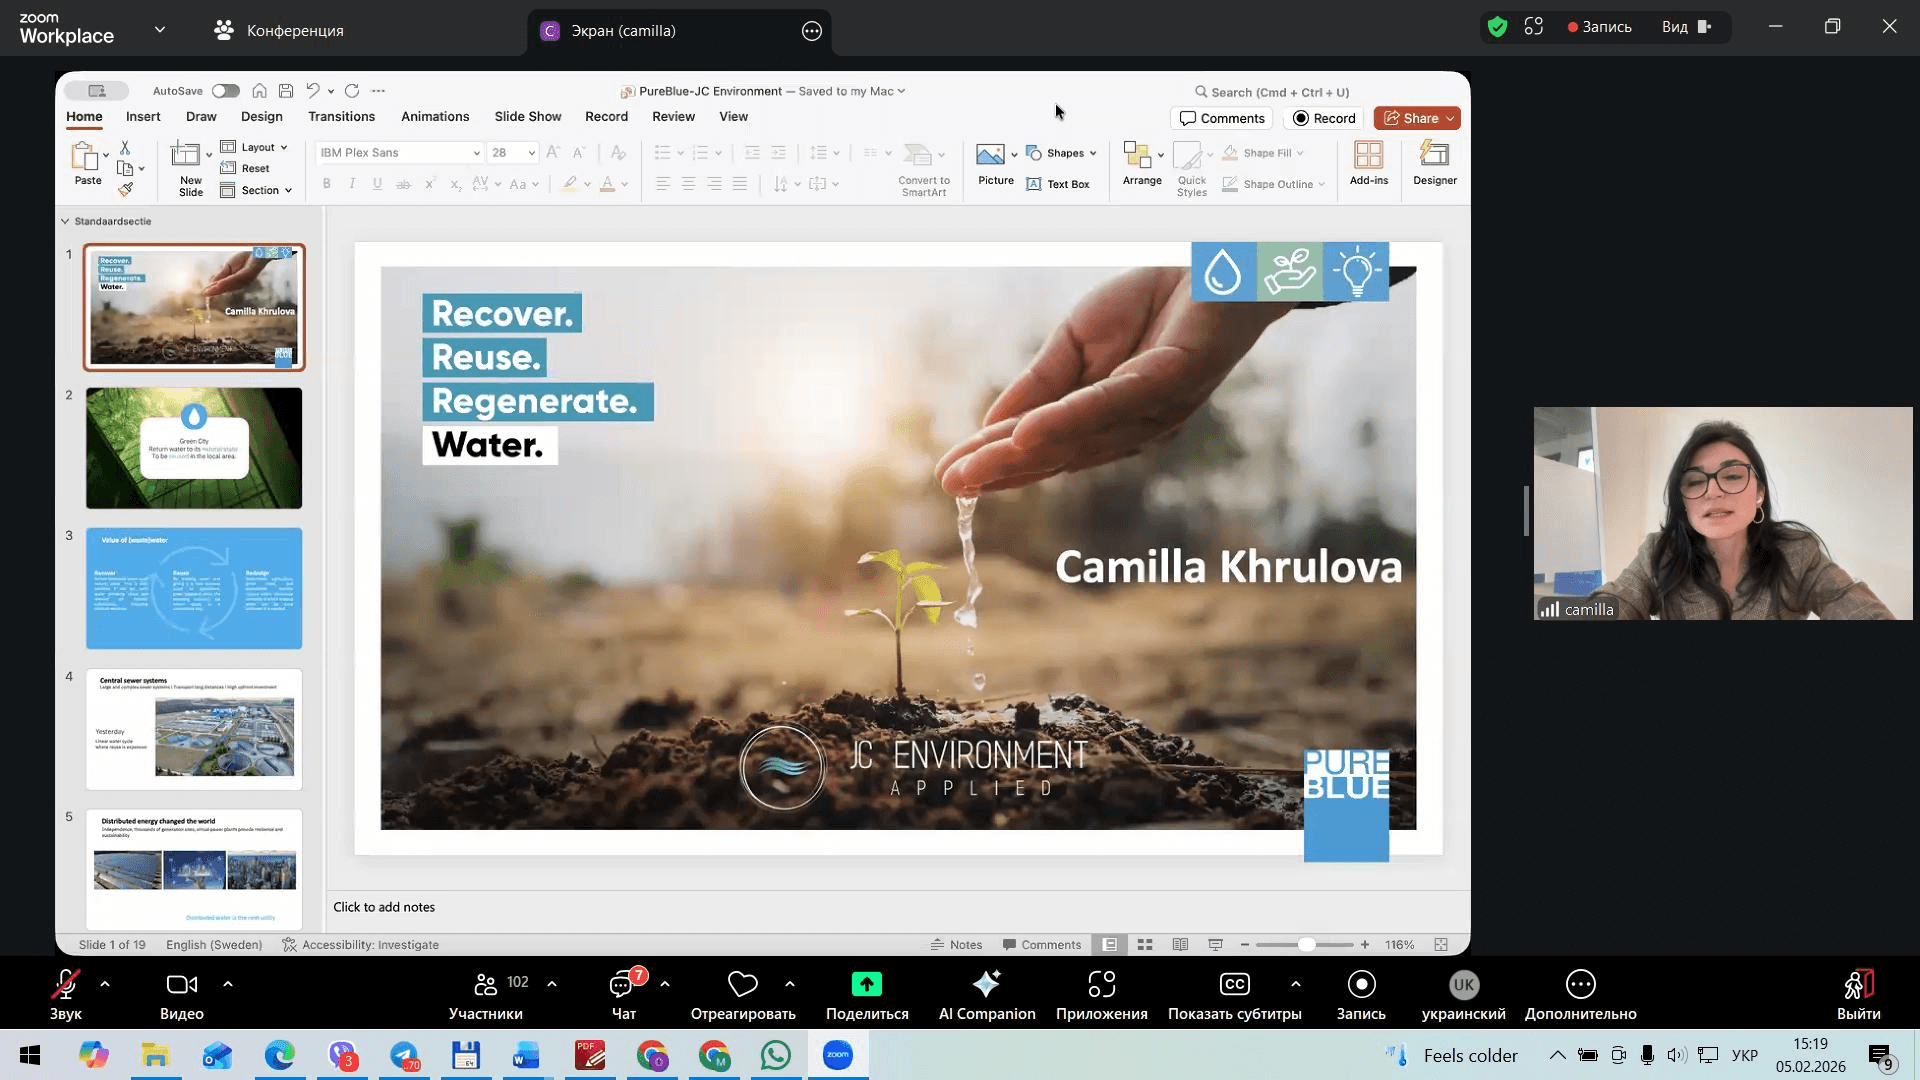Click the Выйти leave meeting button
1920x1080 pixels.
click(x=1858, y=985)
